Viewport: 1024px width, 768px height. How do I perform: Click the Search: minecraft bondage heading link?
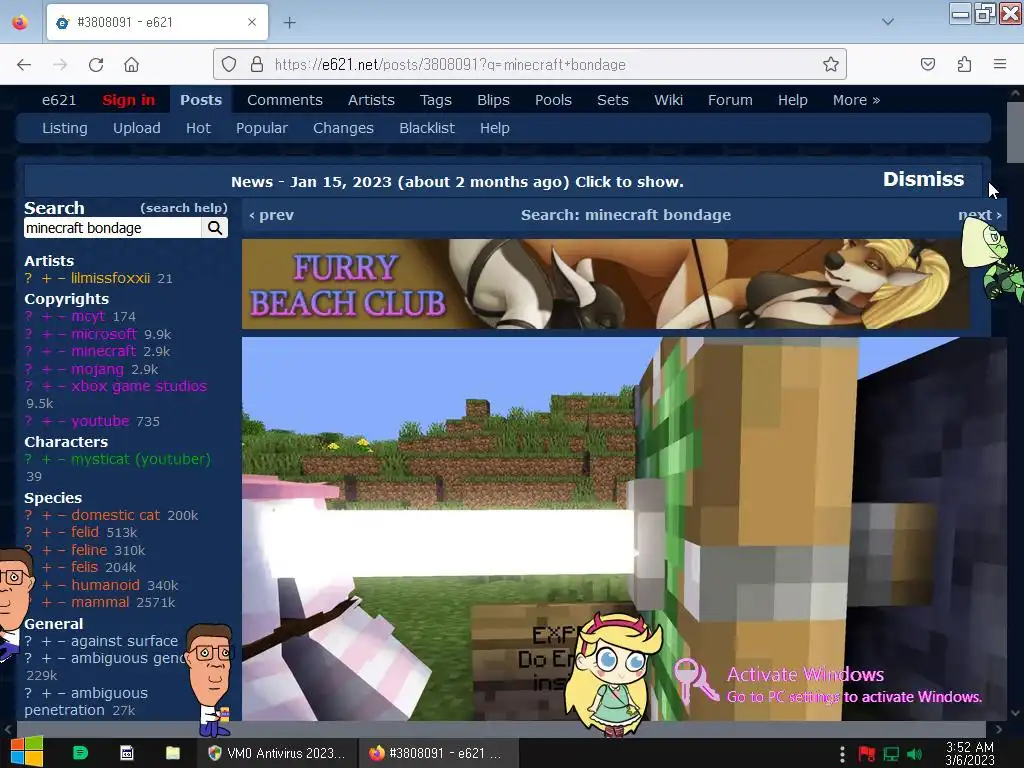coord(626,215)
